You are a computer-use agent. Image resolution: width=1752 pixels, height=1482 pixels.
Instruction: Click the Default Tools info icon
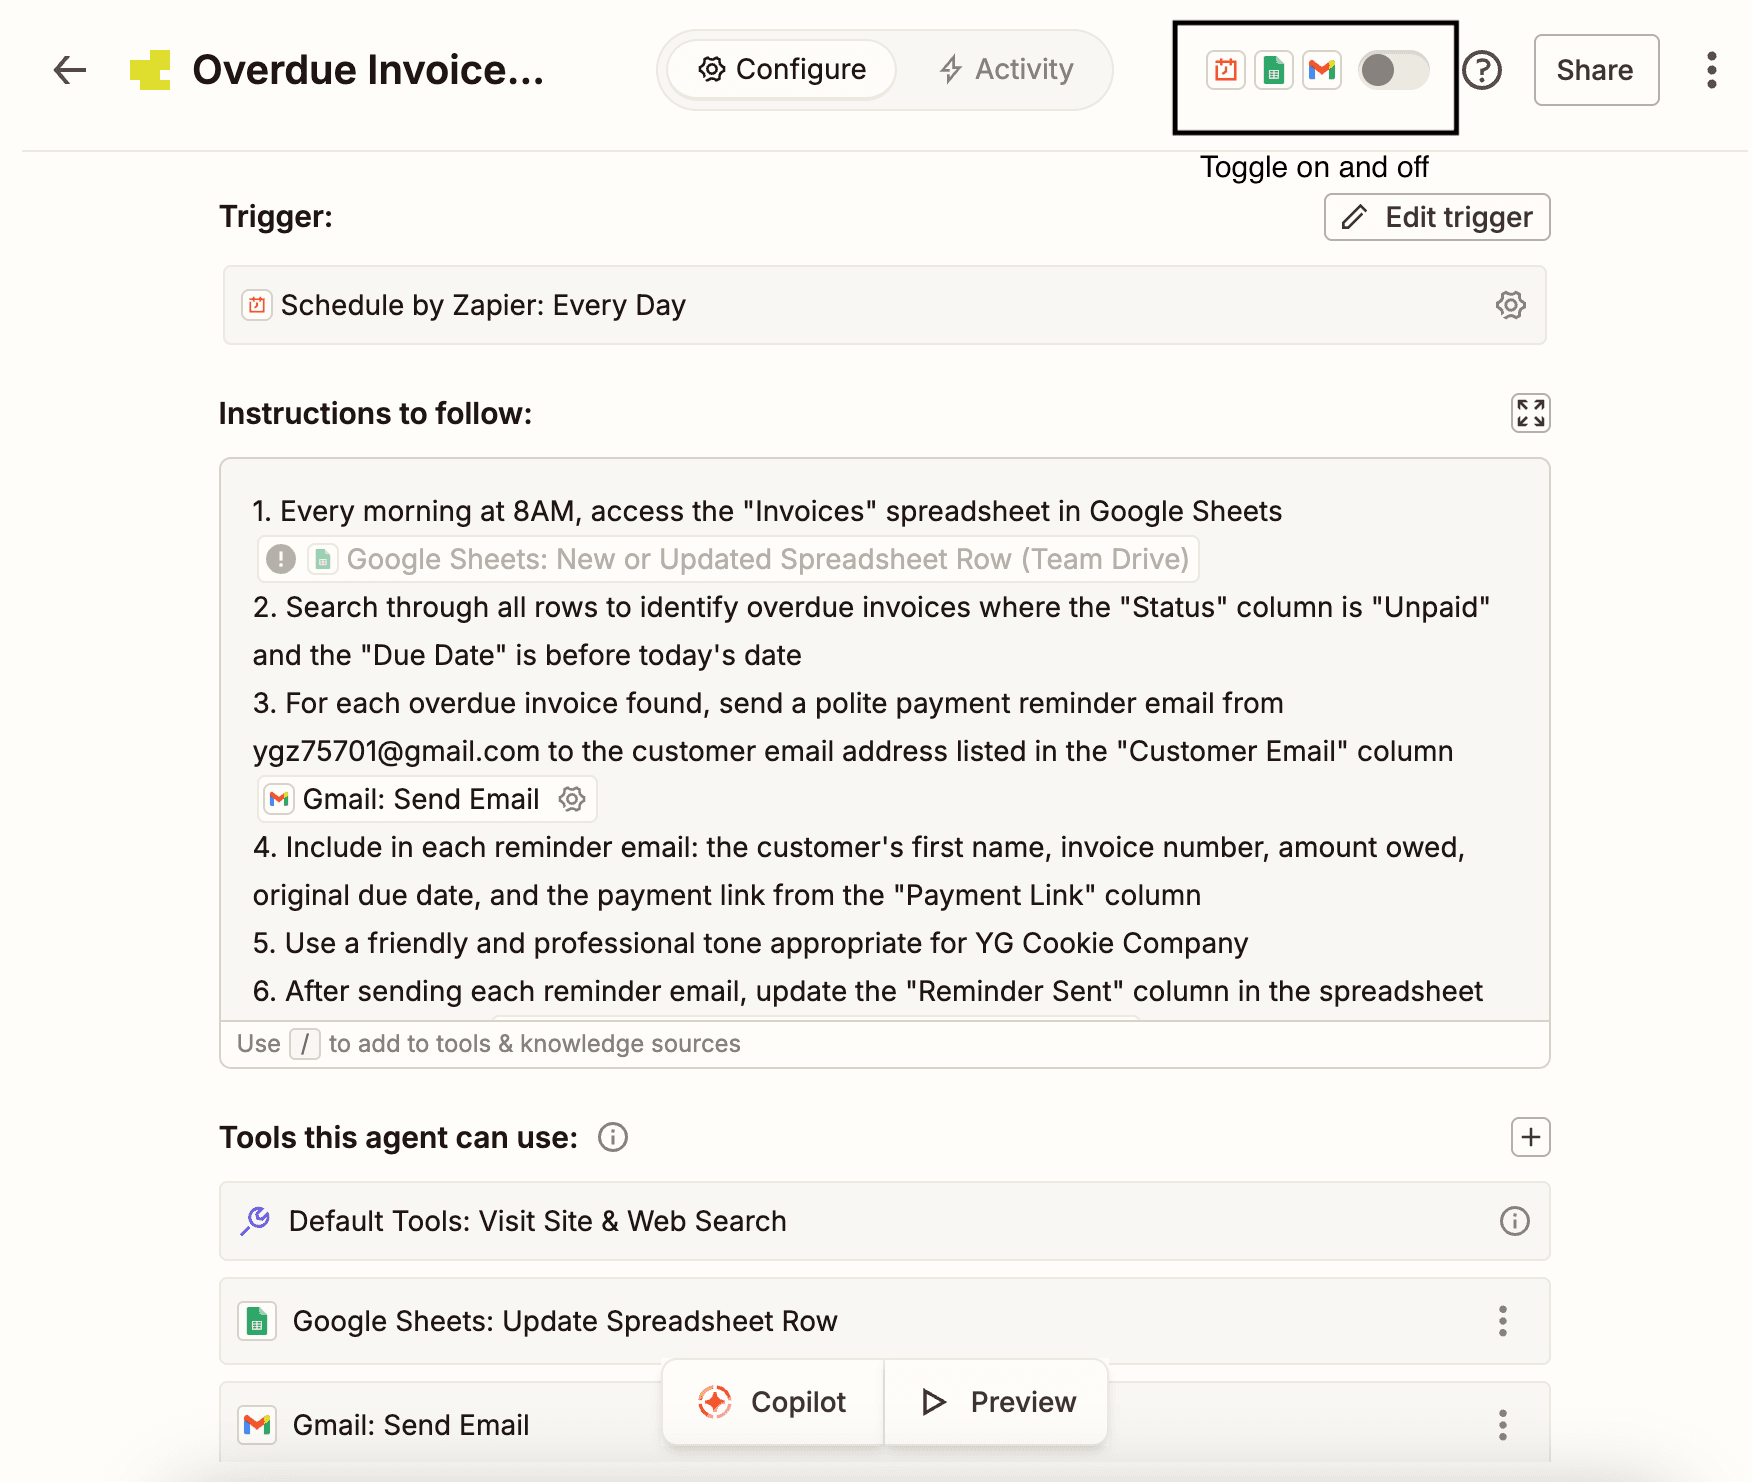pos(1514,1221)
